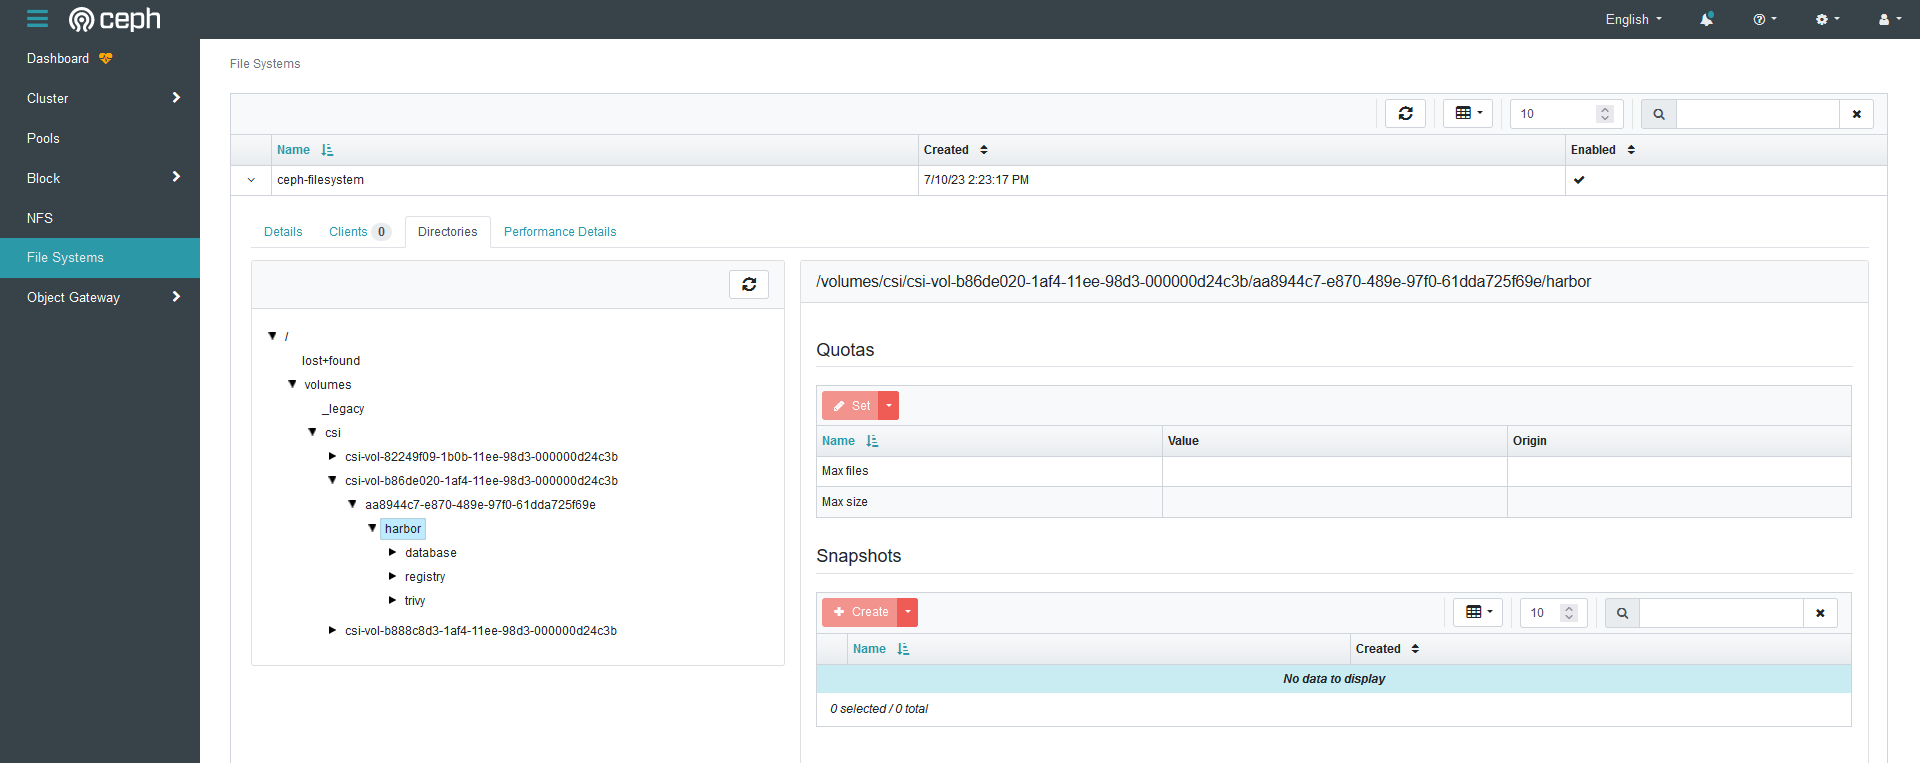This screenshot has height=763, width=1920.
Task: Focus the snapshots search field
Action: coord(1722,613)
